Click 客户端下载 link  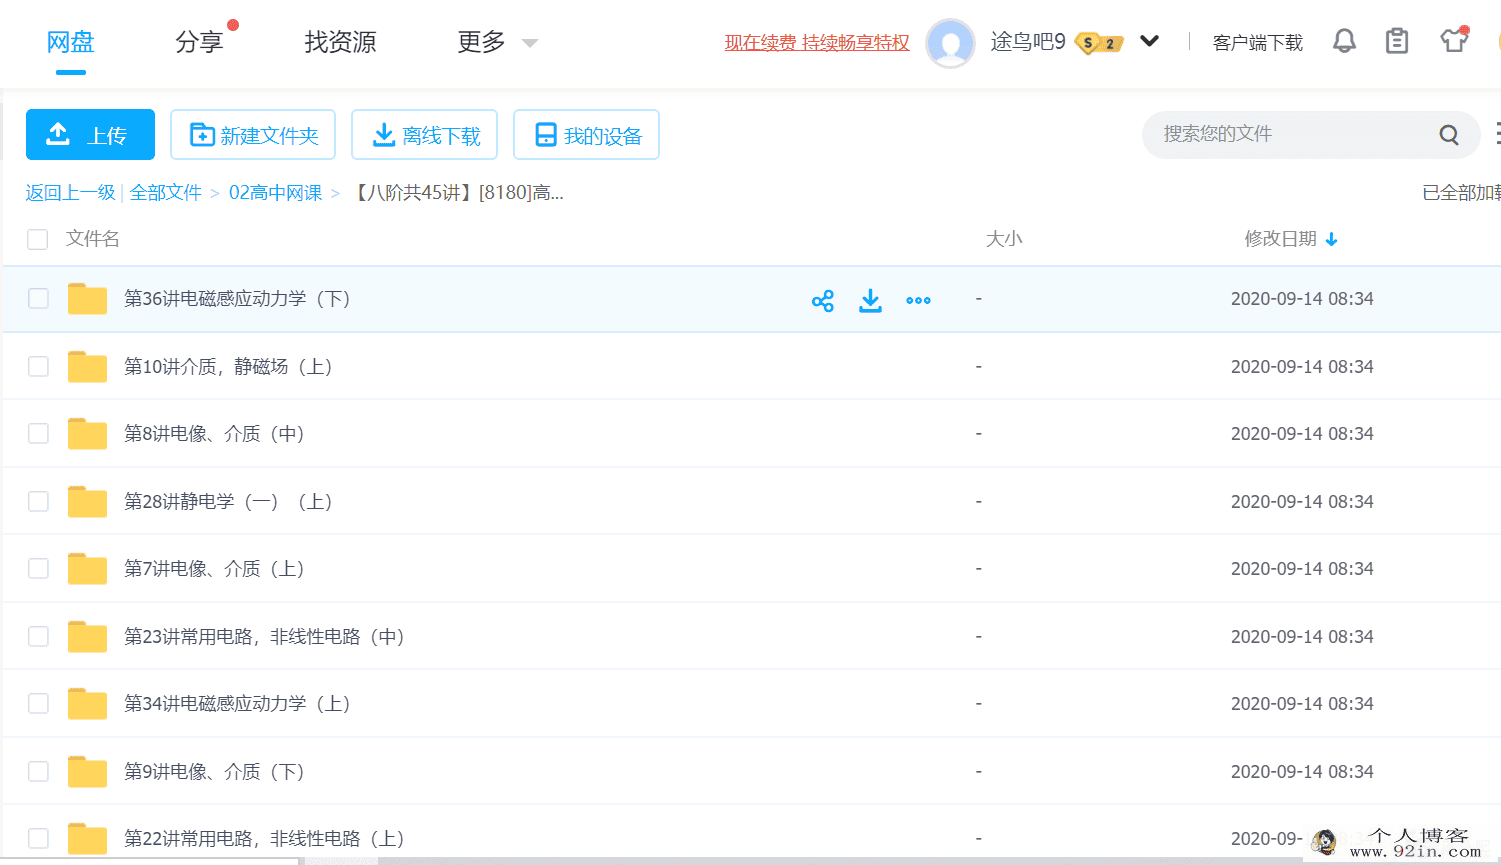coord(1257,42)
